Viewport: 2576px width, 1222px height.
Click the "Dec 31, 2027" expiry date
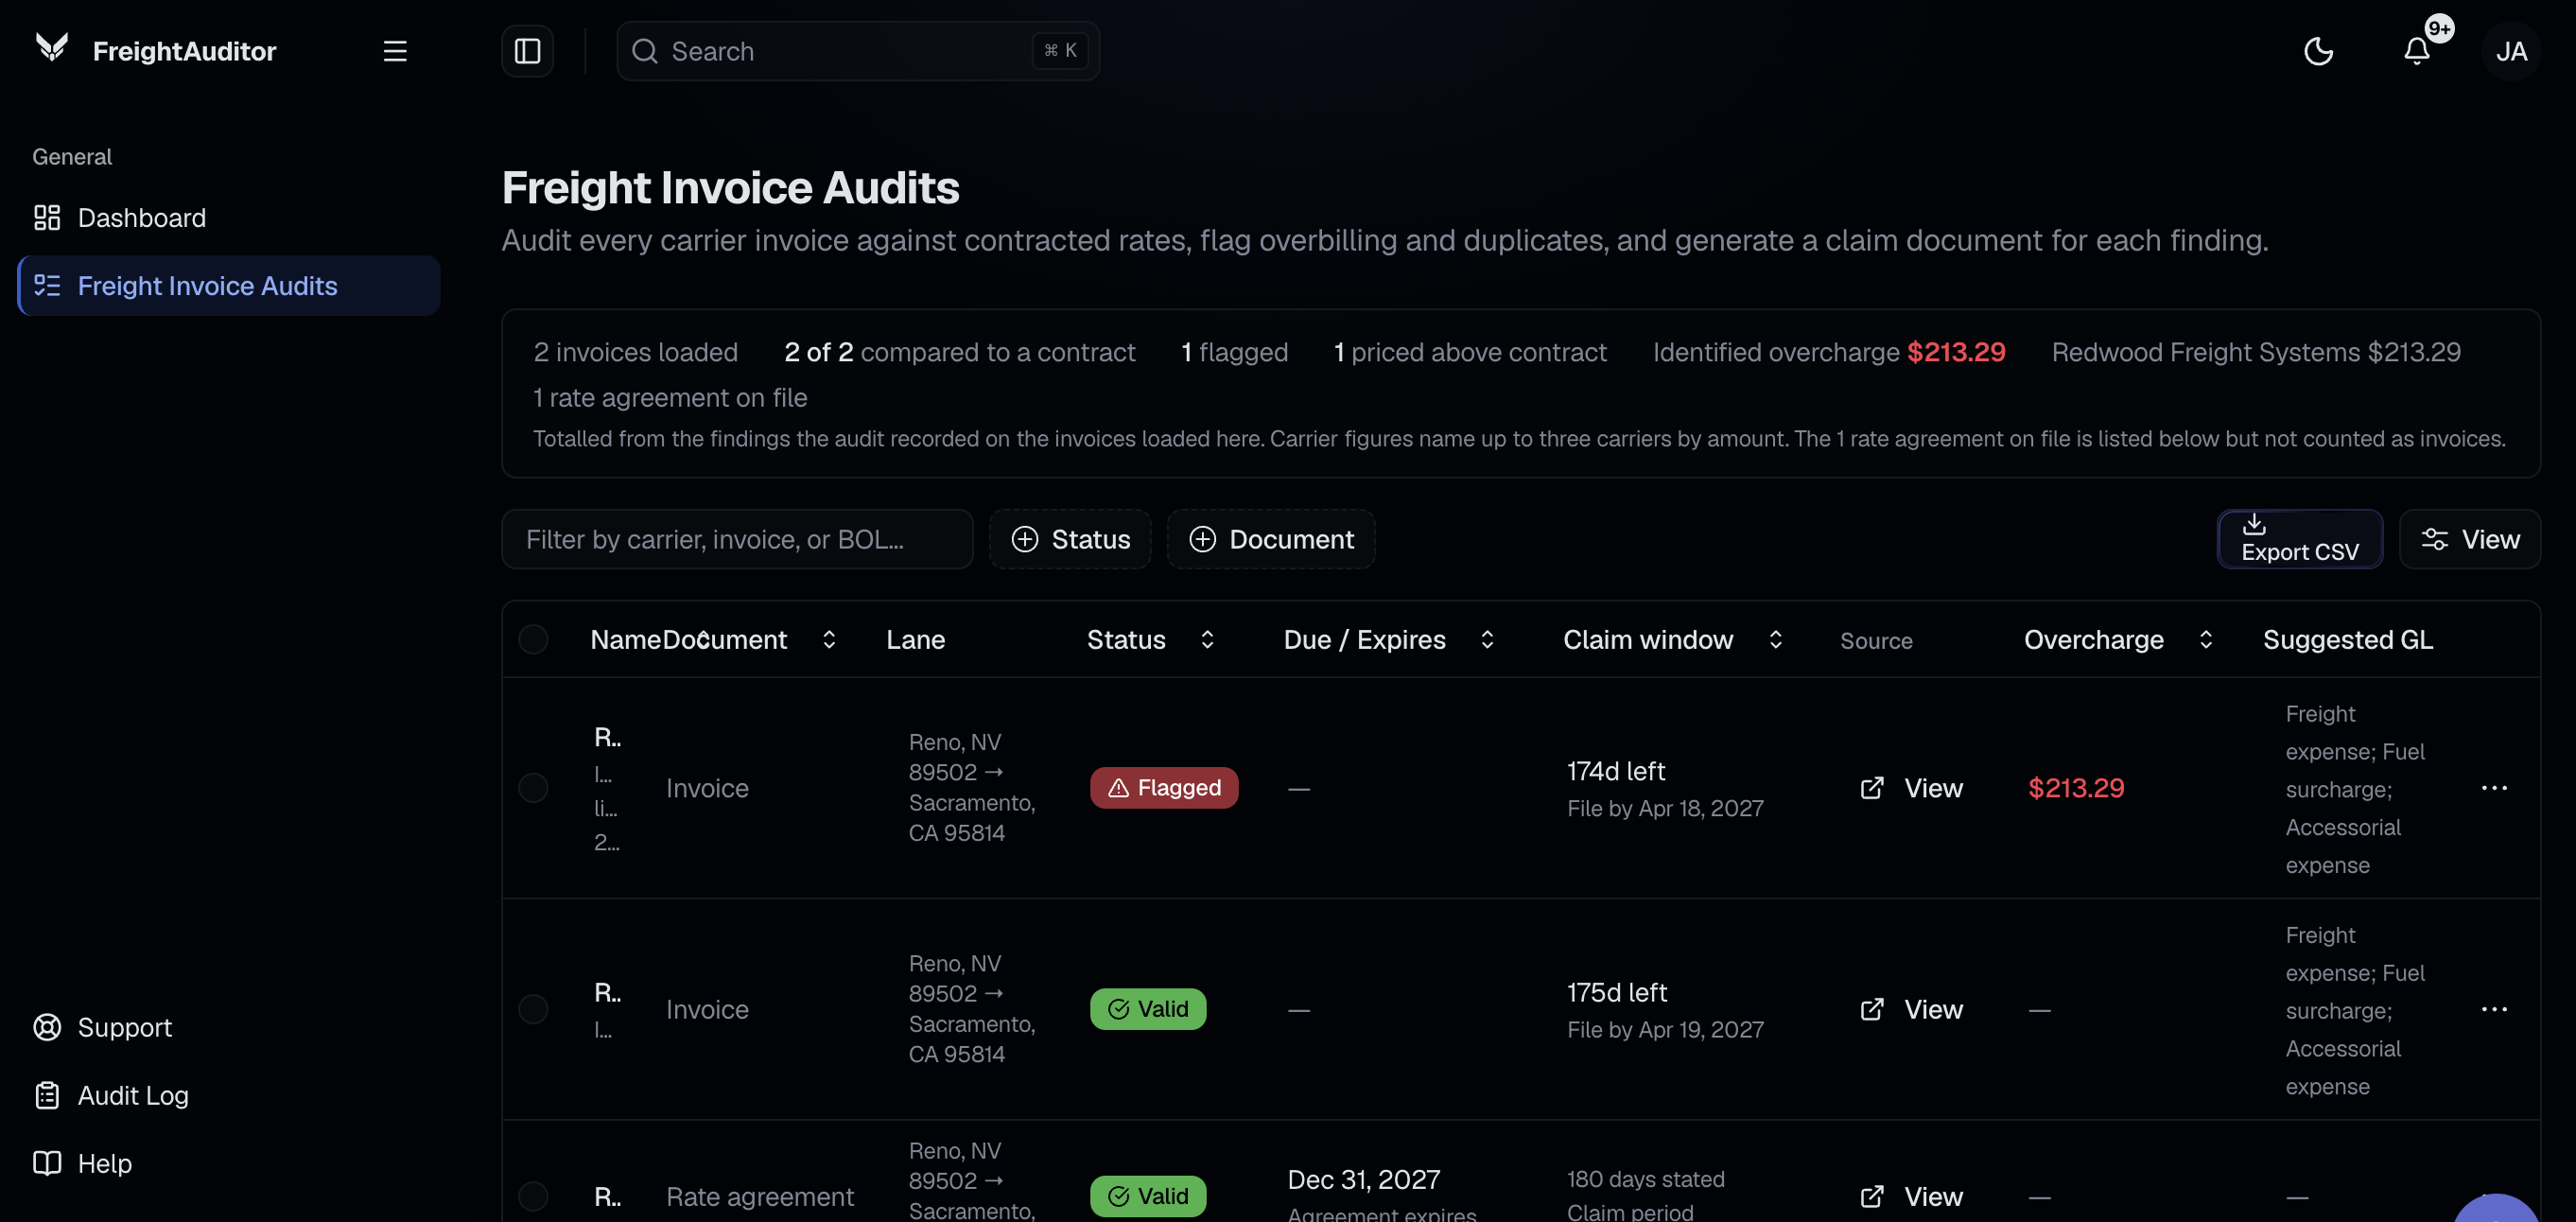click(x=1364, y=1180)
